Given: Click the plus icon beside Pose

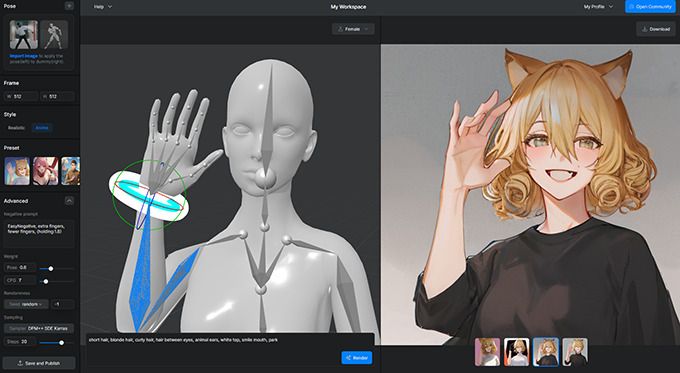Looking at the screenshot, I should pos(69,6).
